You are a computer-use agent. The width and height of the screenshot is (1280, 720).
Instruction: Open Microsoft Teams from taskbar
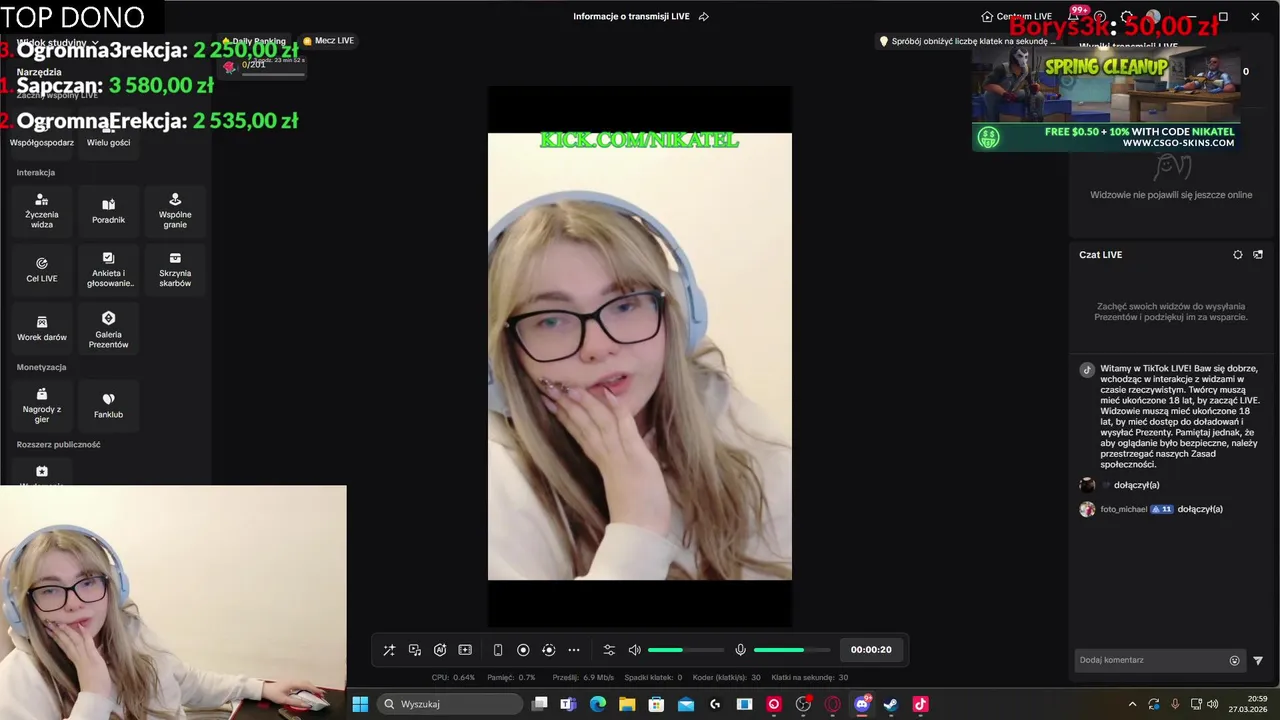pos(569,704)
